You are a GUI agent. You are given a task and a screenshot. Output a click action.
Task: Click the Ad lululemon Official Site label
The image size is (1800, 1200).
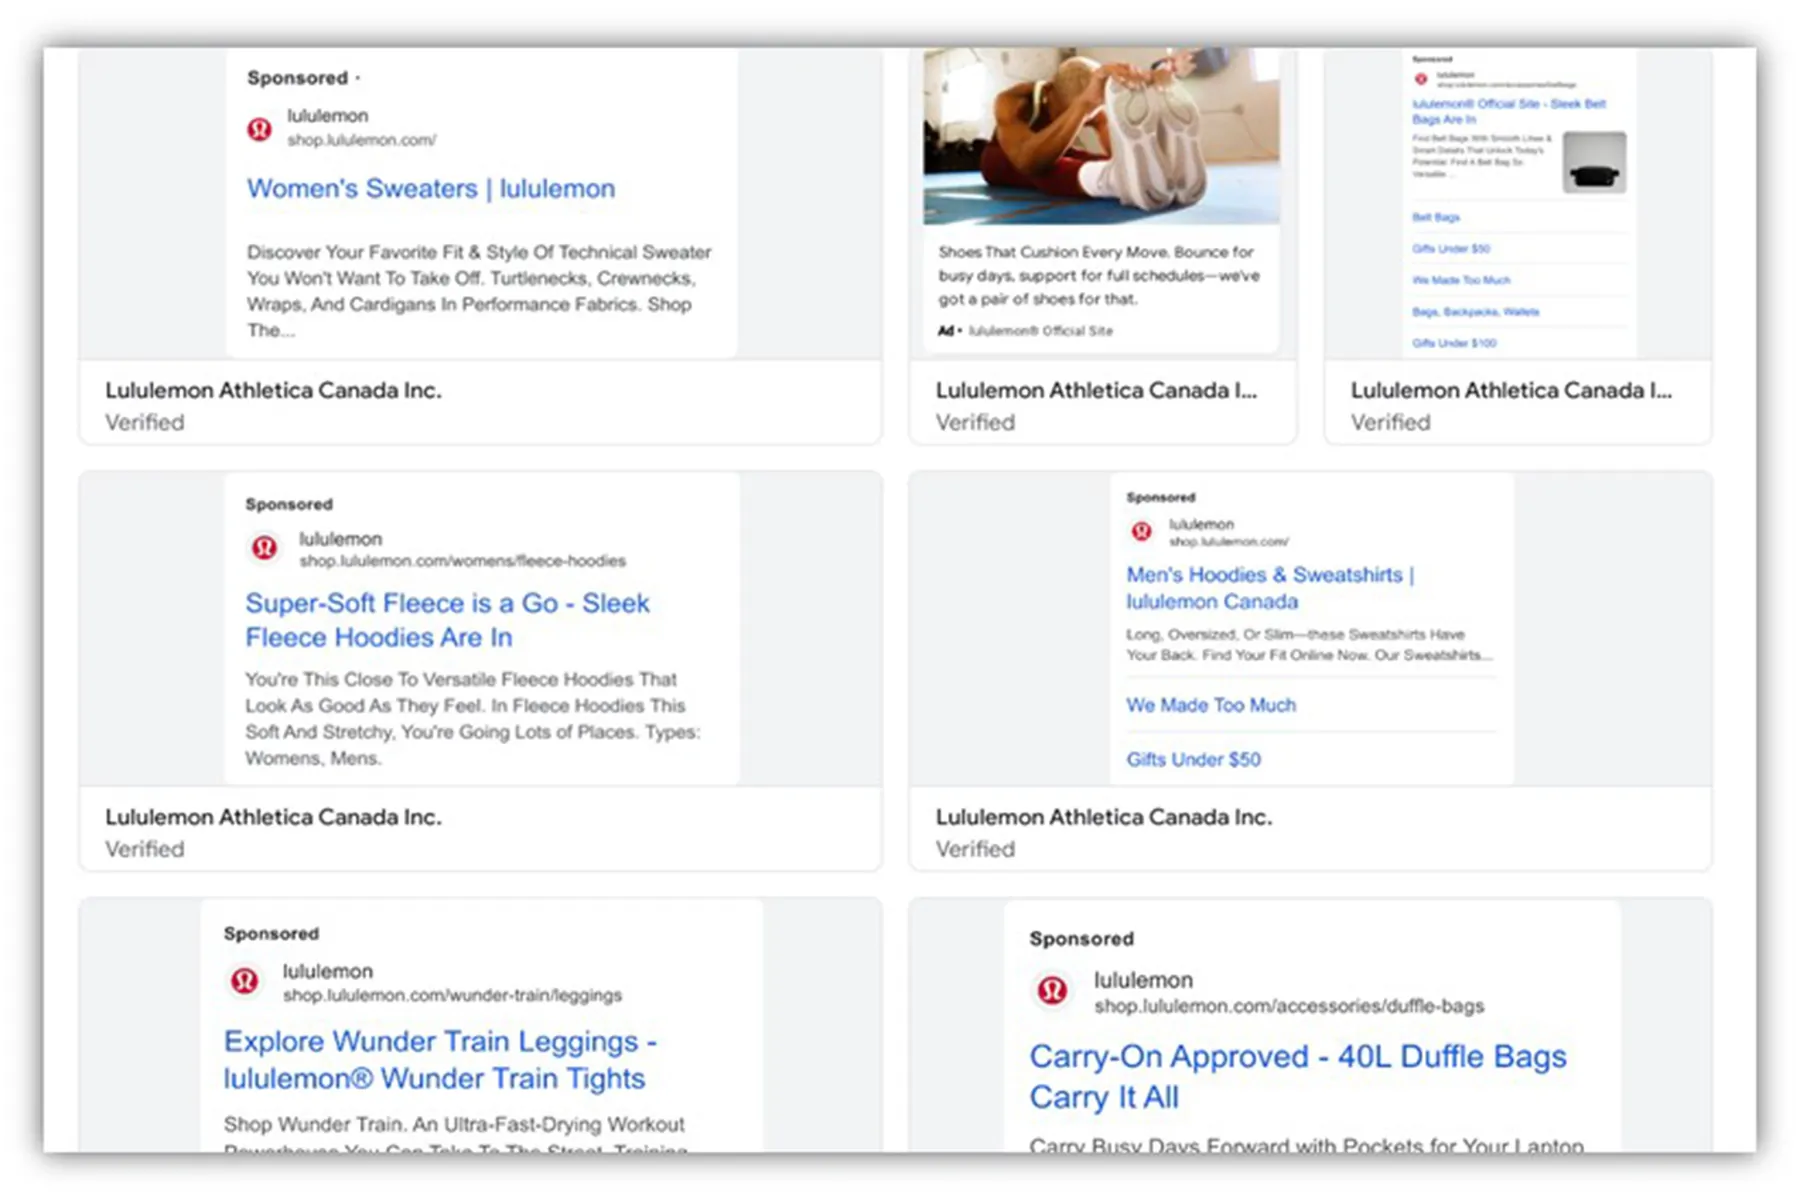[1025, 331]
